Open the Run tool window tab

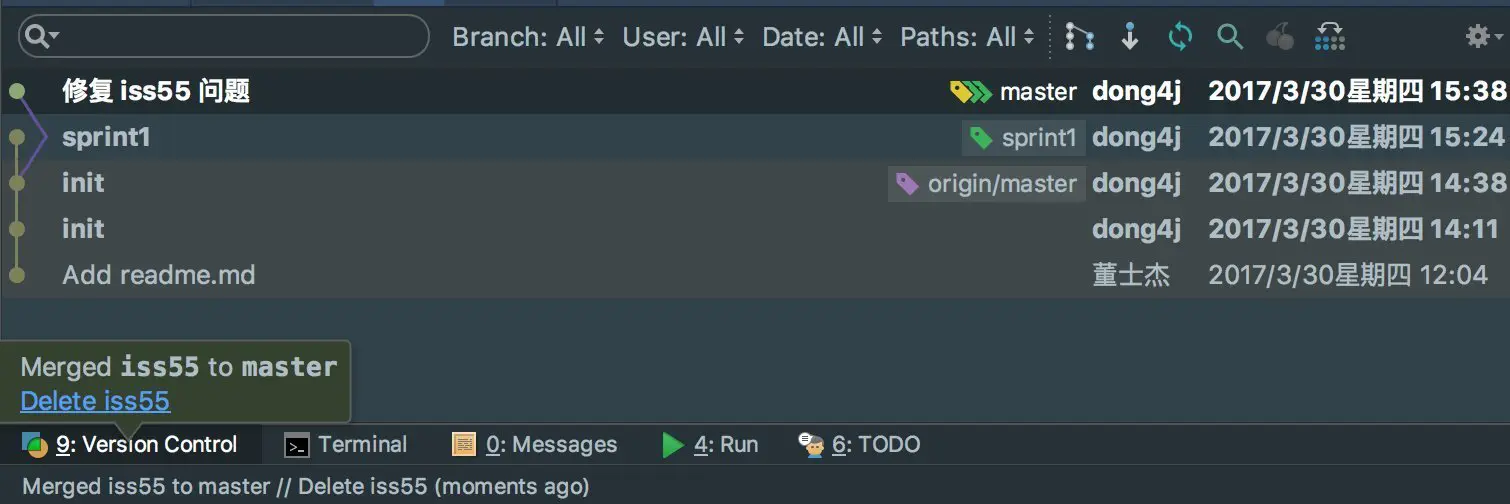711,445
